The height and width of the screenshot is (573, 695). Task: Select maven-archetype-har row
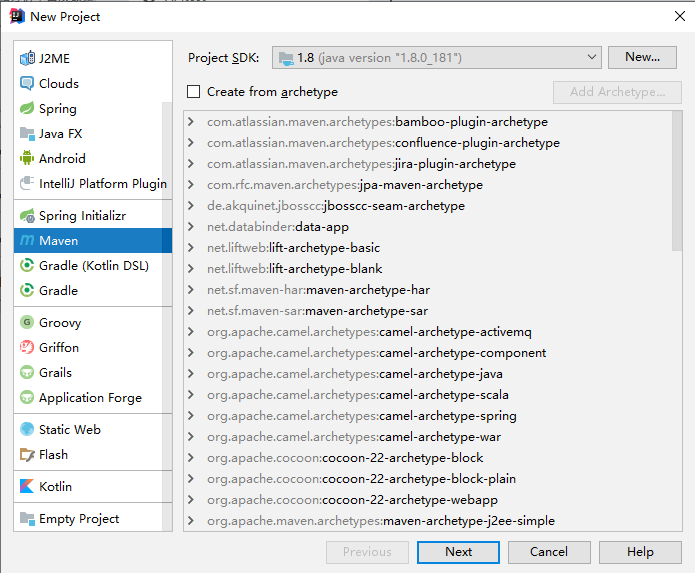(x=428, y=290)
